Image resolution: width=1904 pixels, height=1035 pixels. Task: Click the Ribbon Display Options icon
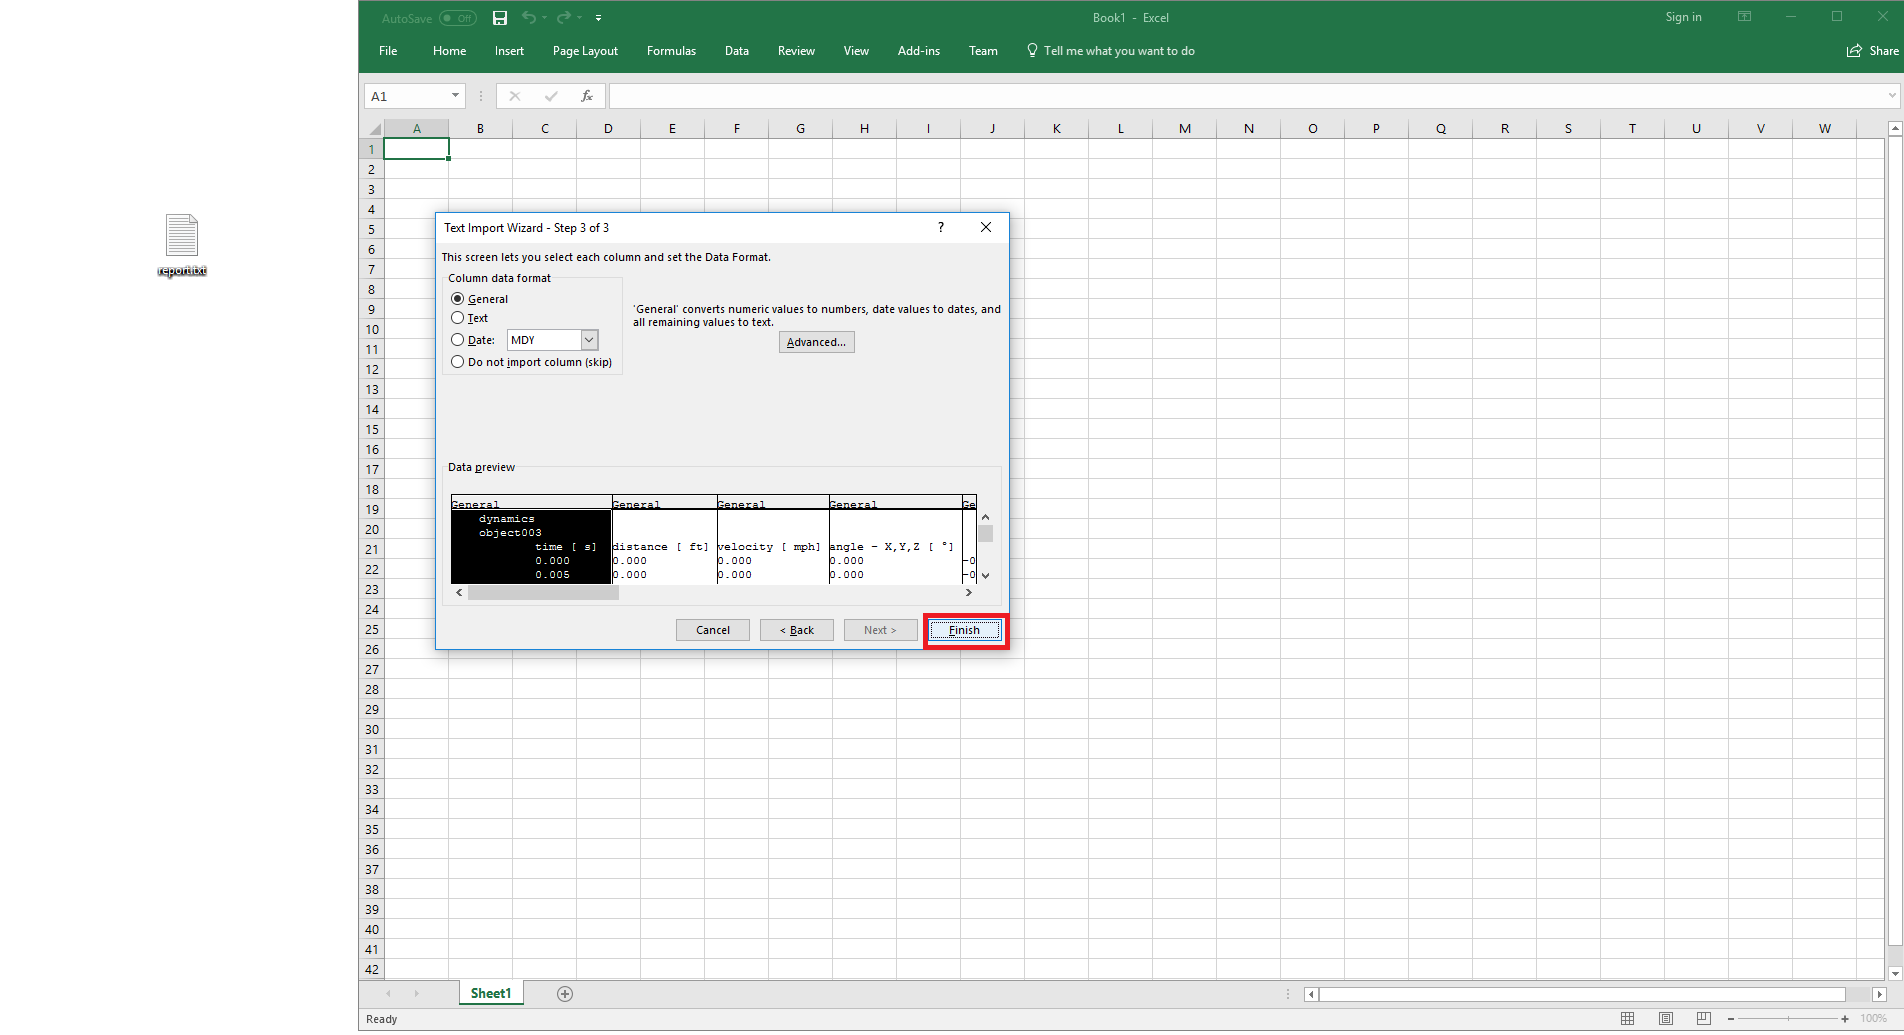click(x=1744, y=17)
